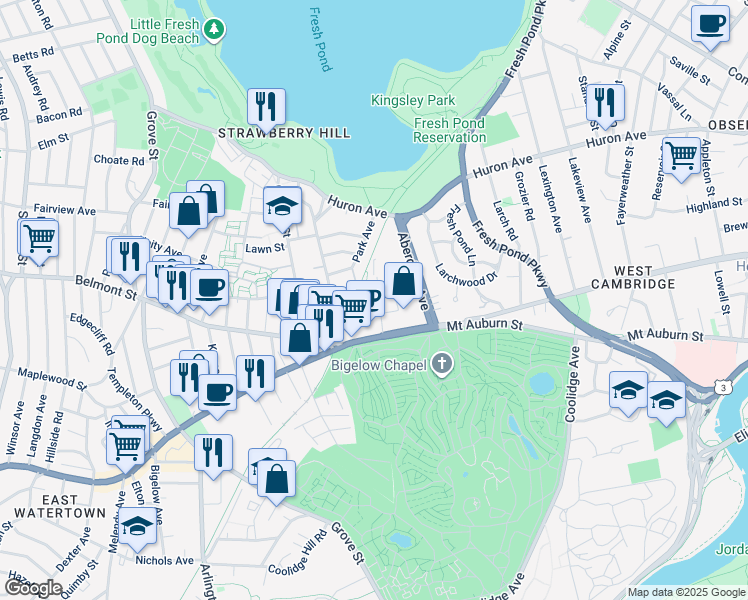The image size is (748, 600).
Task: Open the grocery cart marker near Appleton St
Action: coord(681,157)
